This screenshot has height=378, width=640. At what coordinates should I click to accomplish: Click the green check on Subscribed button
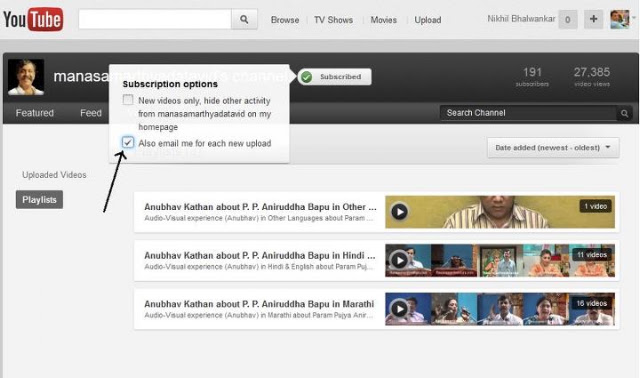[x=307, y=77]
